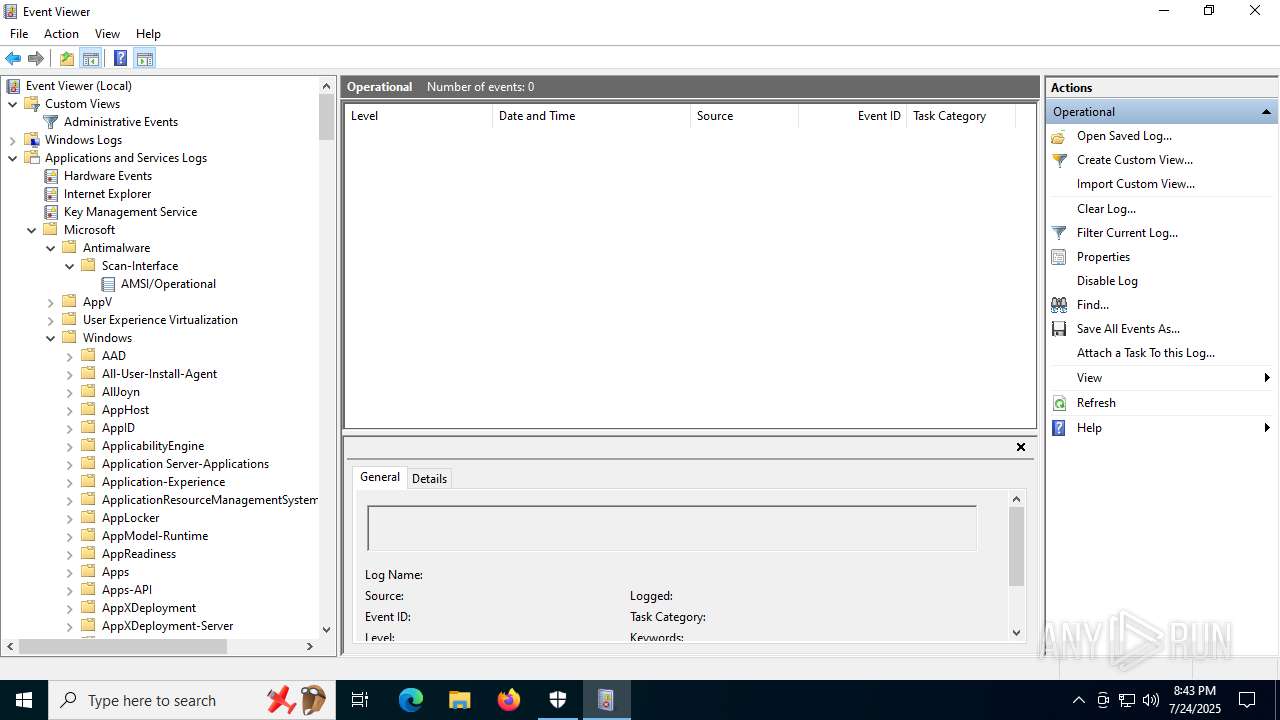Click the event description text box
The width and height of the screenshot is (1280, 720).
(x=671, y=528)
